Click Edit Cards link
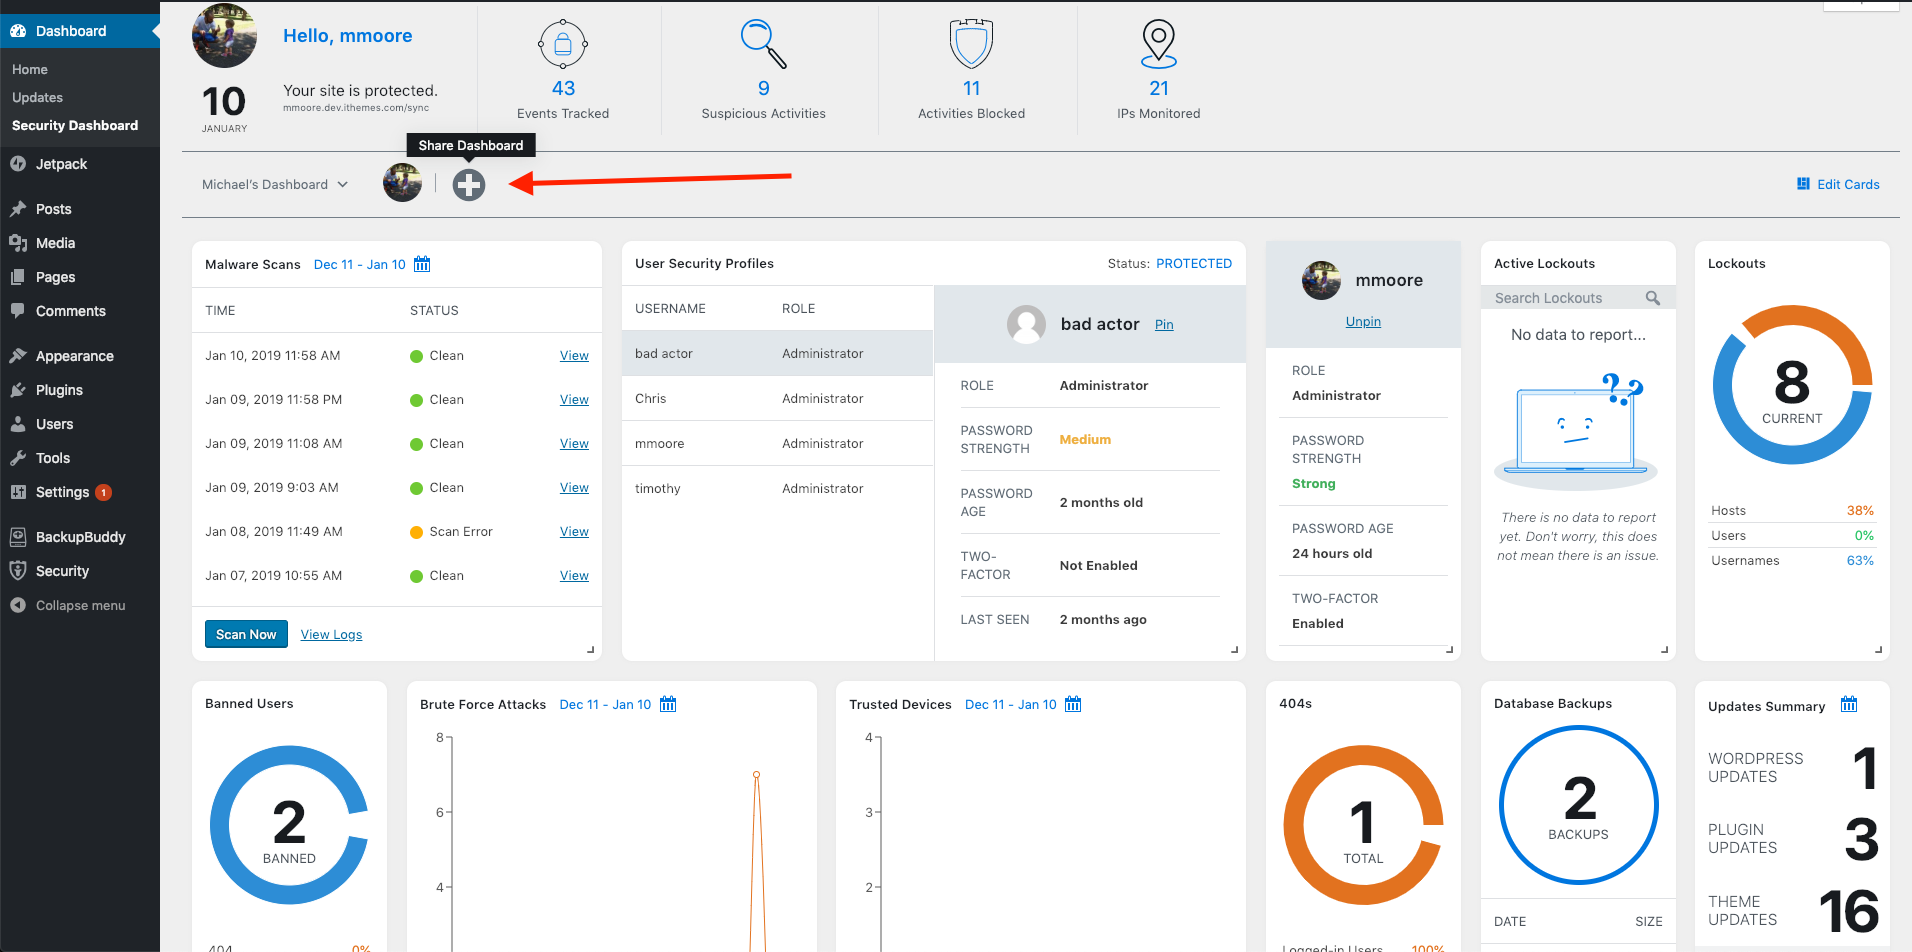The width and height of the screenshot is (1912, 952). tap(1838, 184)
